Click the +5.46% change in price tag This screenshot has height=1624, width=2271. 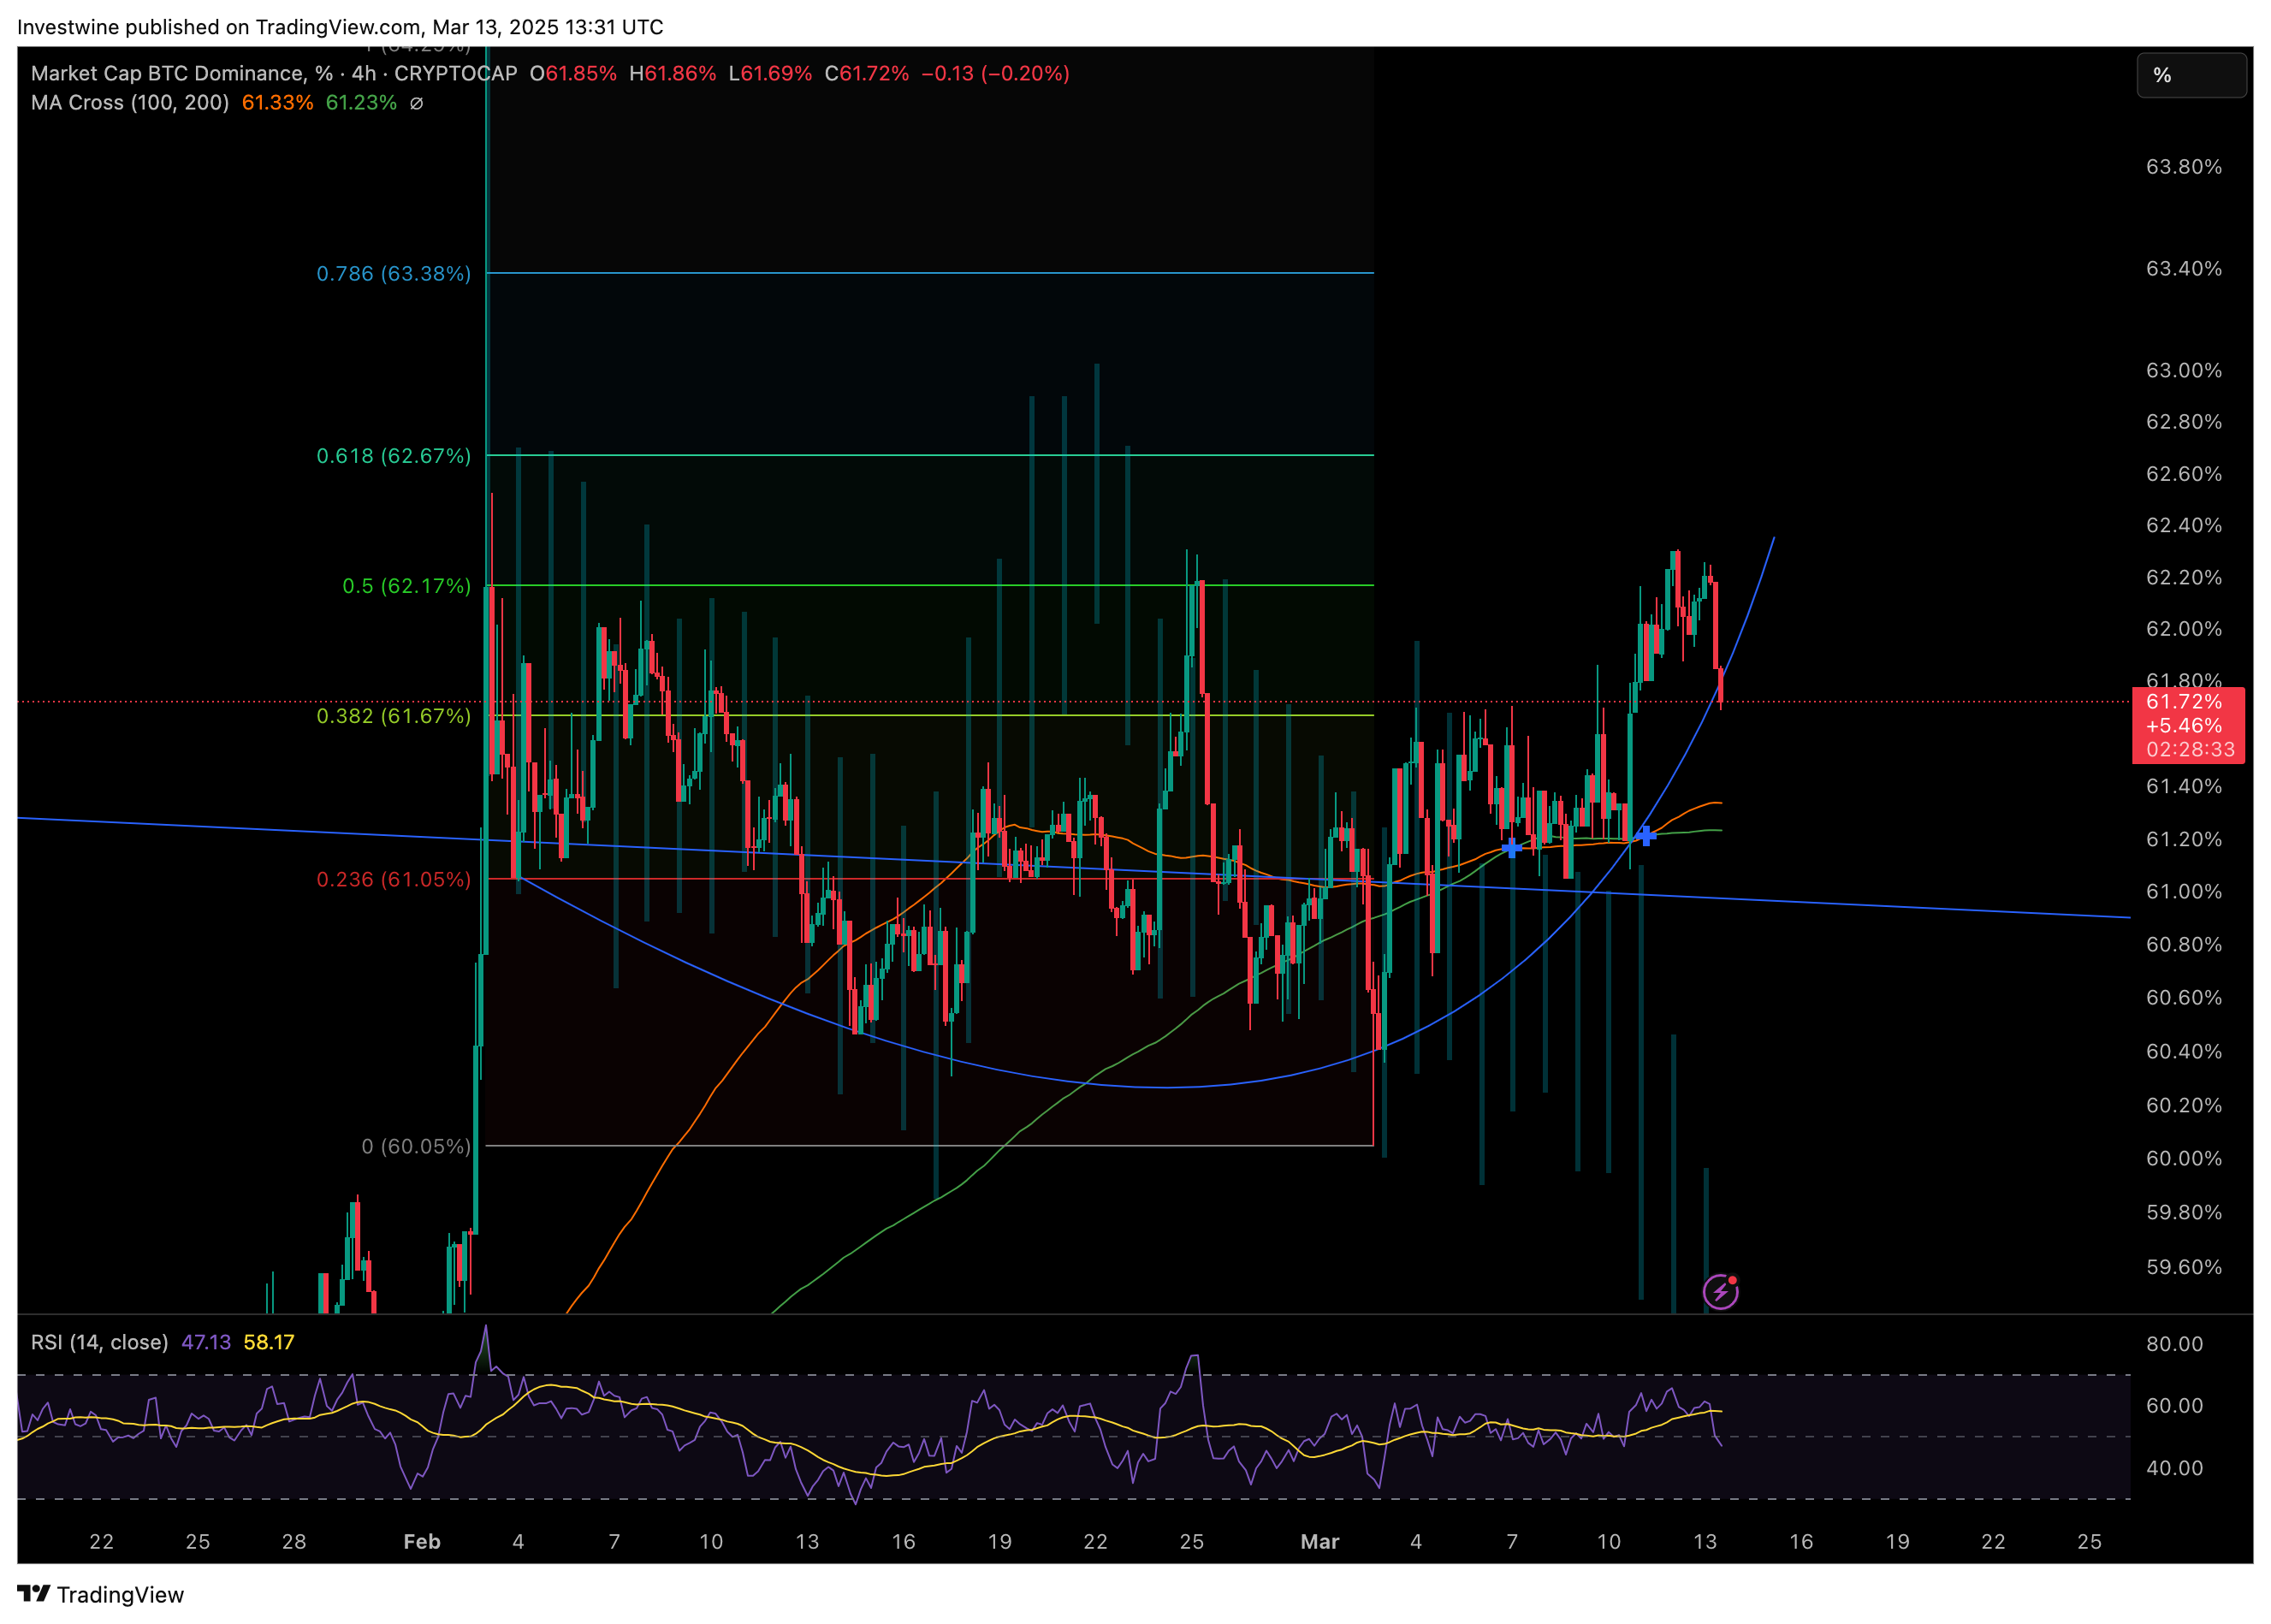pos(2184,725)
